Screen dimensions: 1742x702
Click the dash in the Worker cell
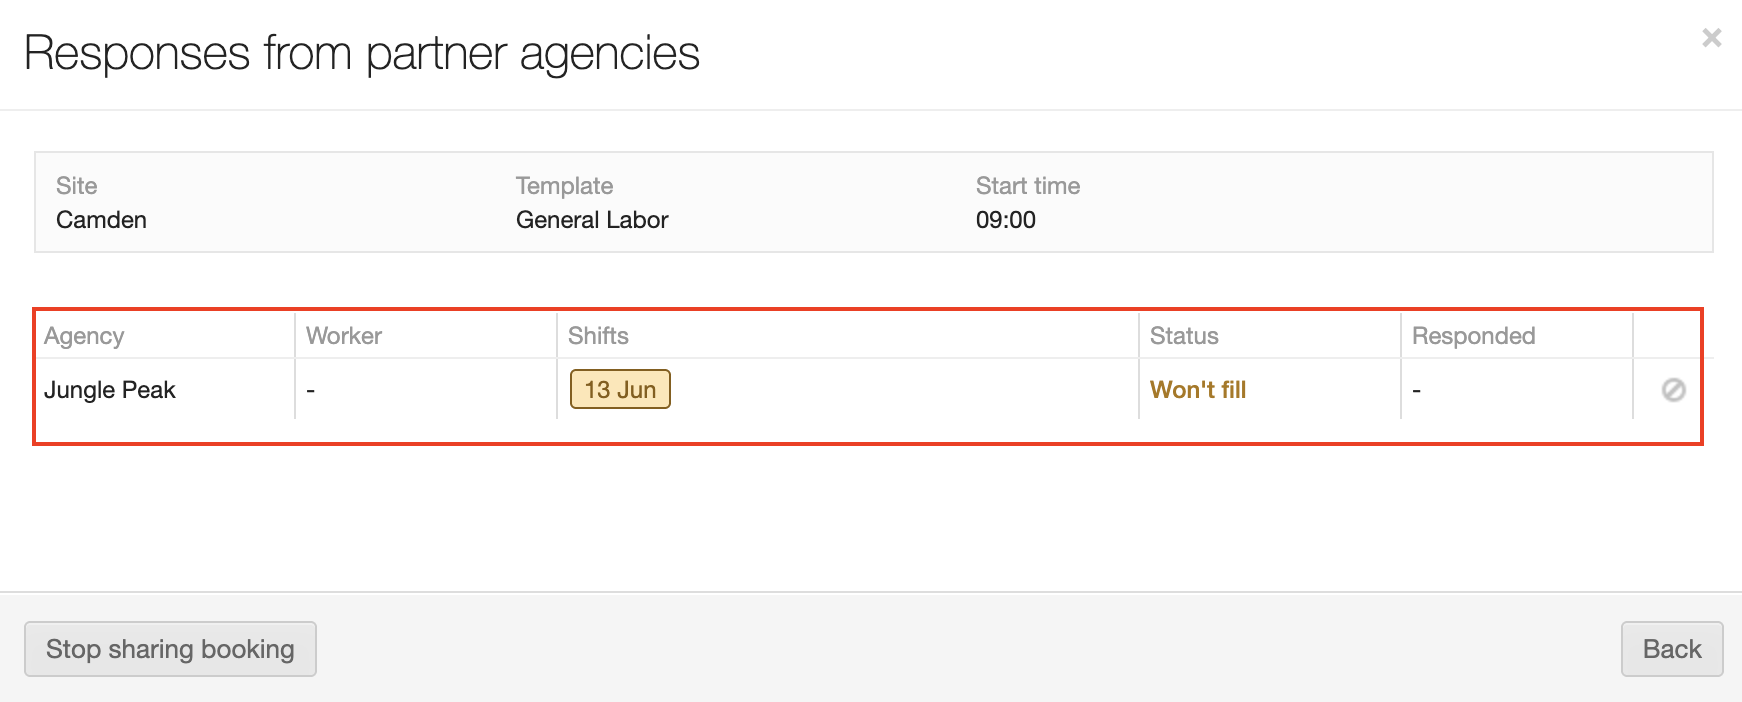click(311, 390)
